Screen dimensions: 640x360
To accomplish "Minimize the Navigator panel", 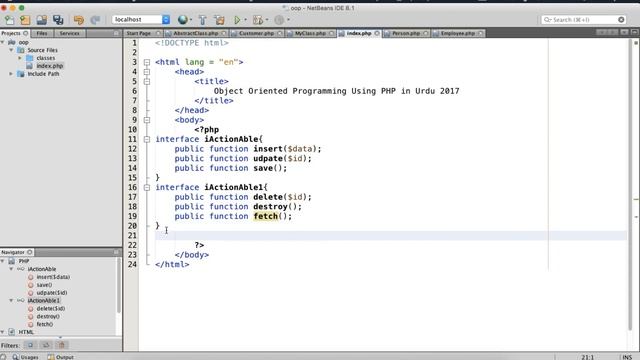I will 116,252.
